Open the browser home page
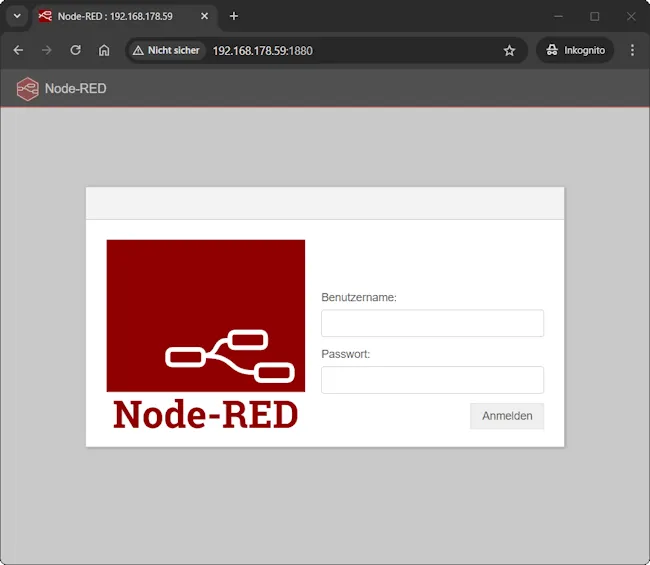Image resolution: width=650 pixels, height=565 pixels. point(104,50)
